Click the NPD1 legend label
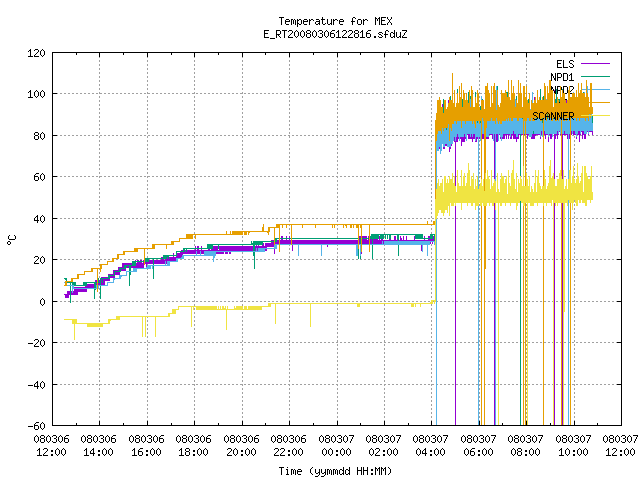This screenshot has width=640, height=480. (562, 77)
